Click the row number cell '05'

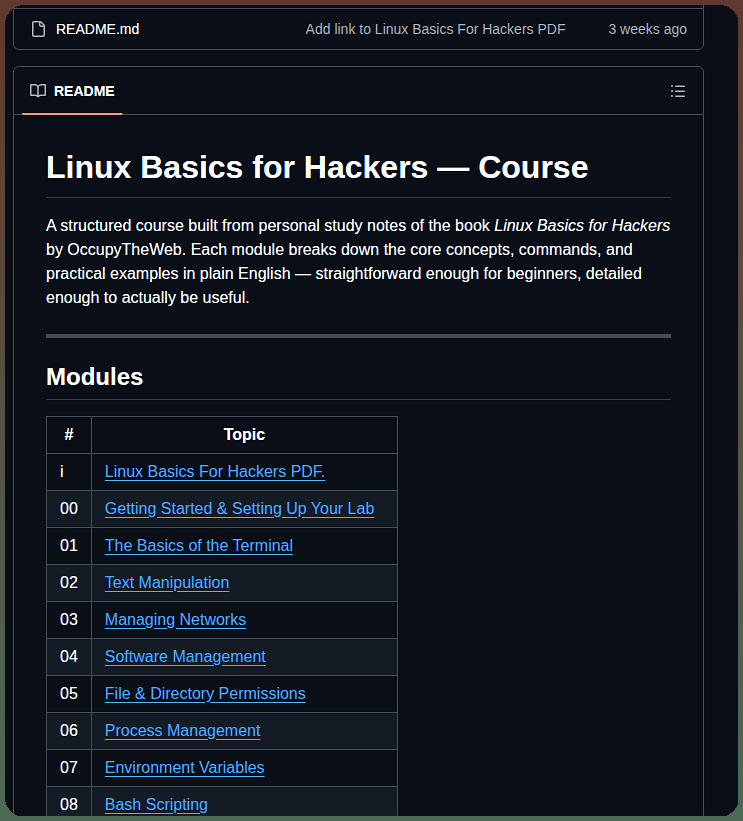(x=69, y=693)
